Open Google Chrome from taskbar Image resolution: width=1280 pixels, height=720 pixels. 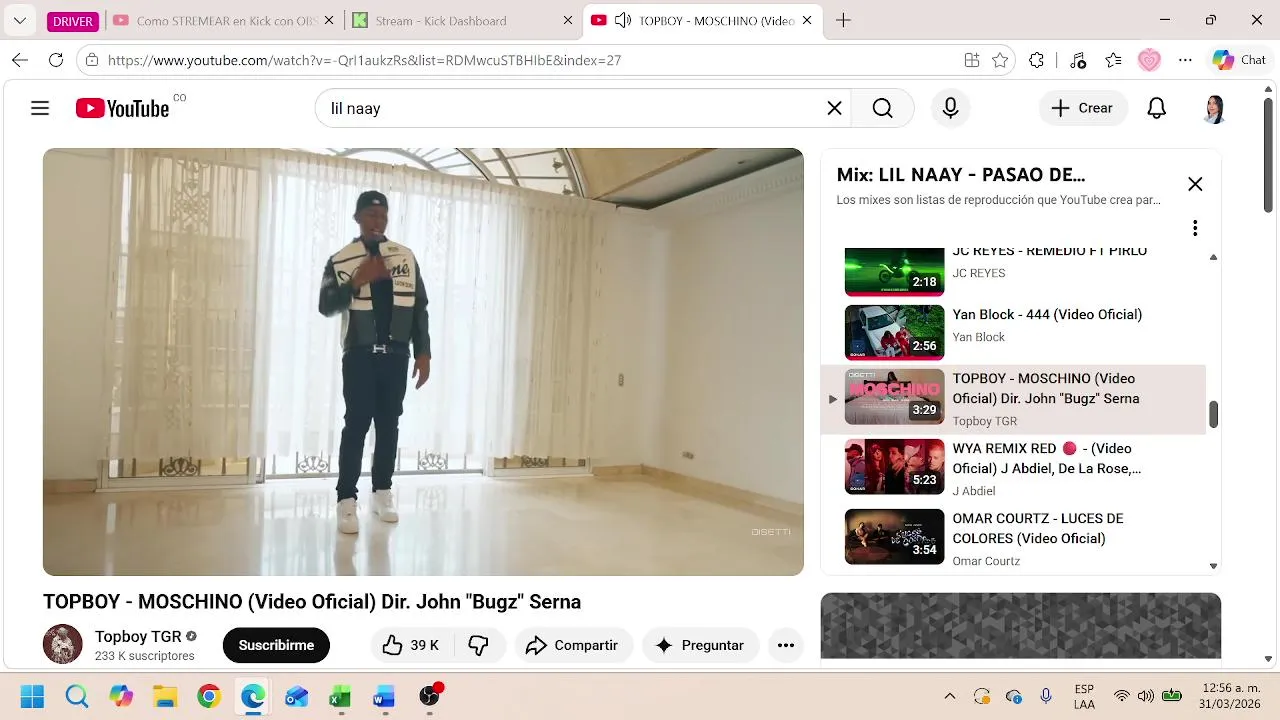tap(209, 696)
